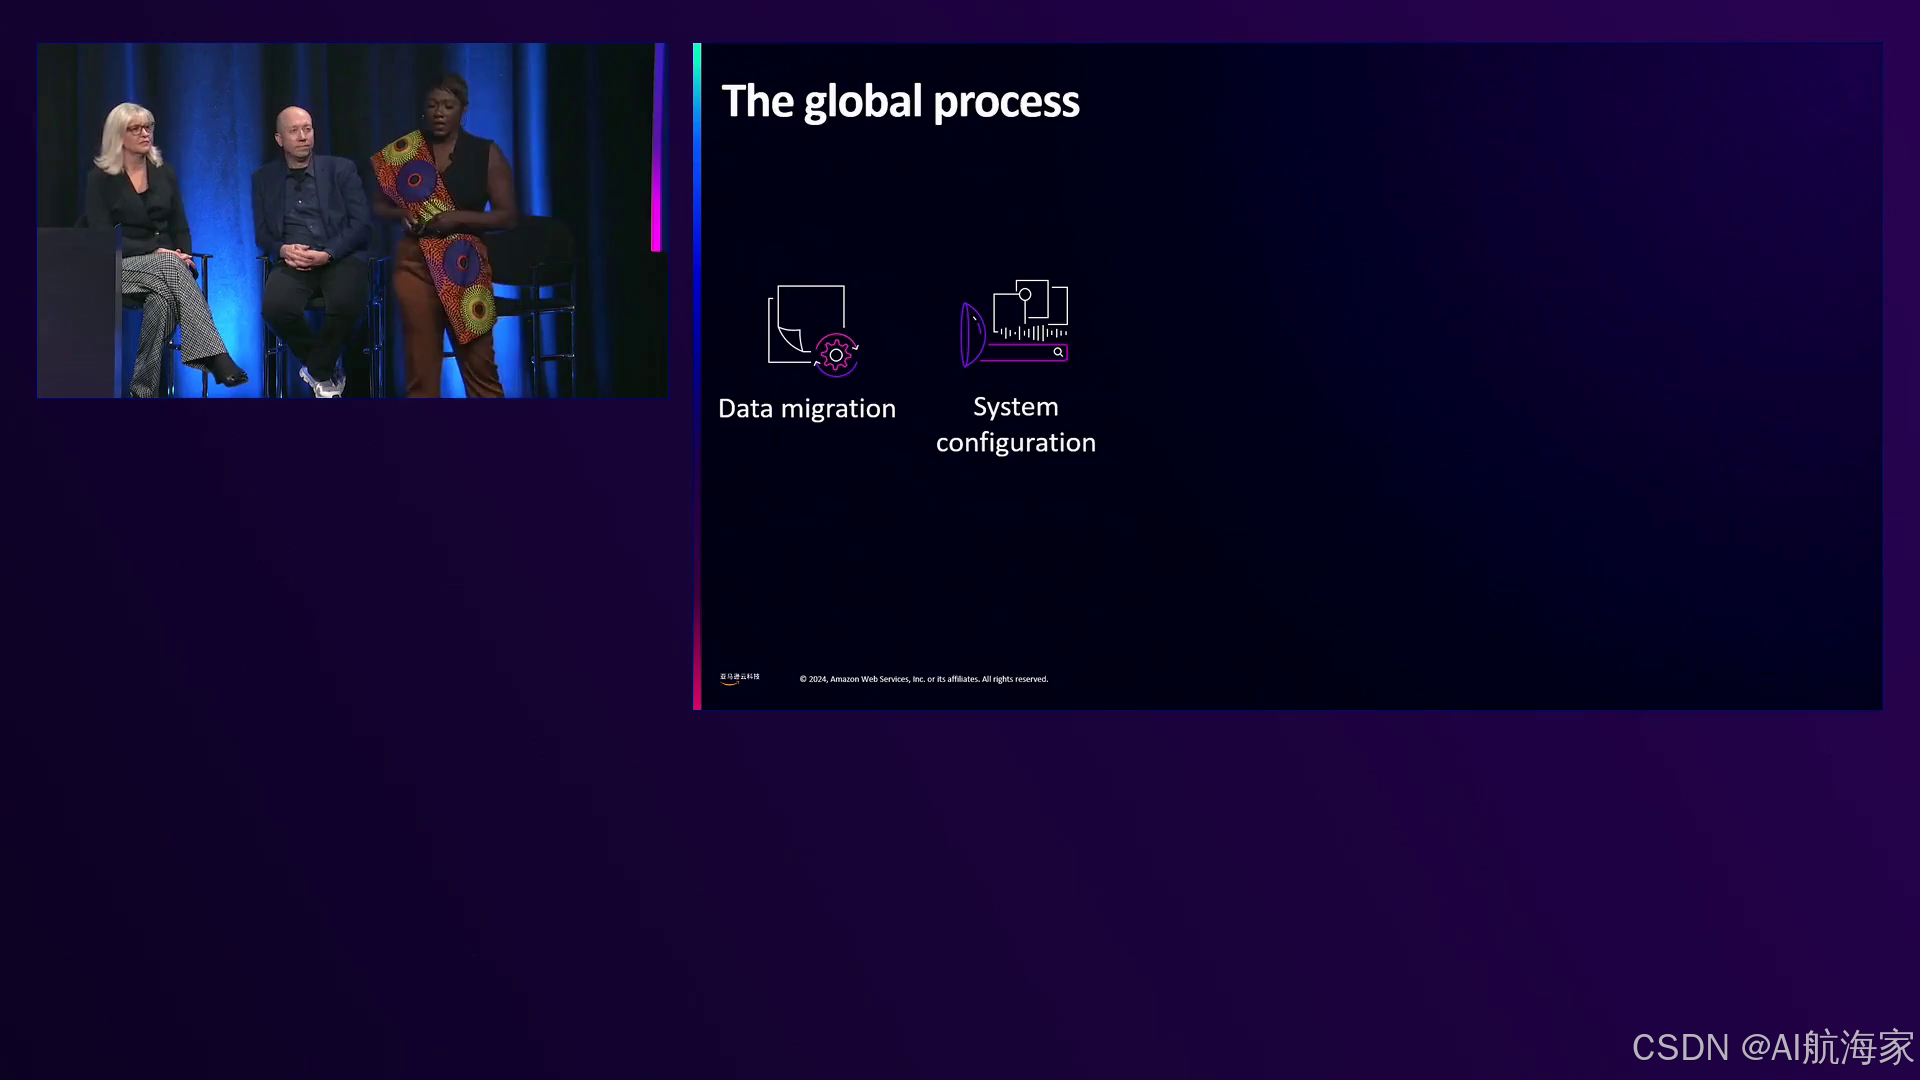Click the Amazon Web Services copyright text
1920x1080 pixels.
click(923, 679)
